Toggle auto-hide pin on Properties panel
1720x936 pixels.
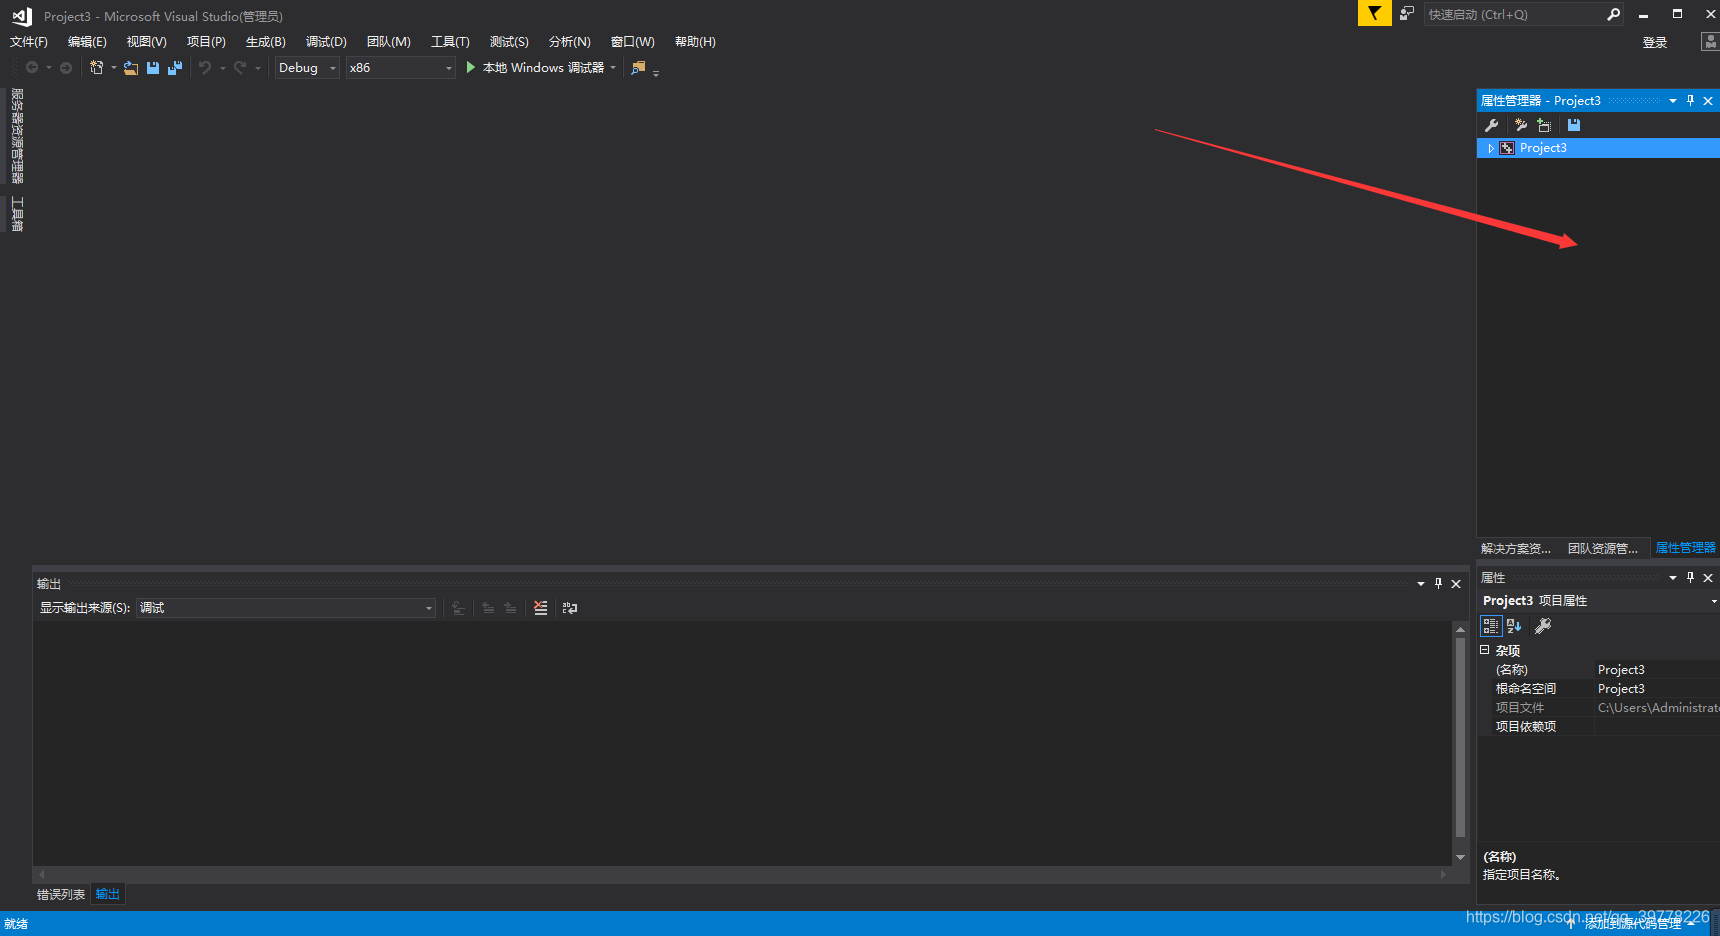pyautogui.click(x=1691, y=578)
